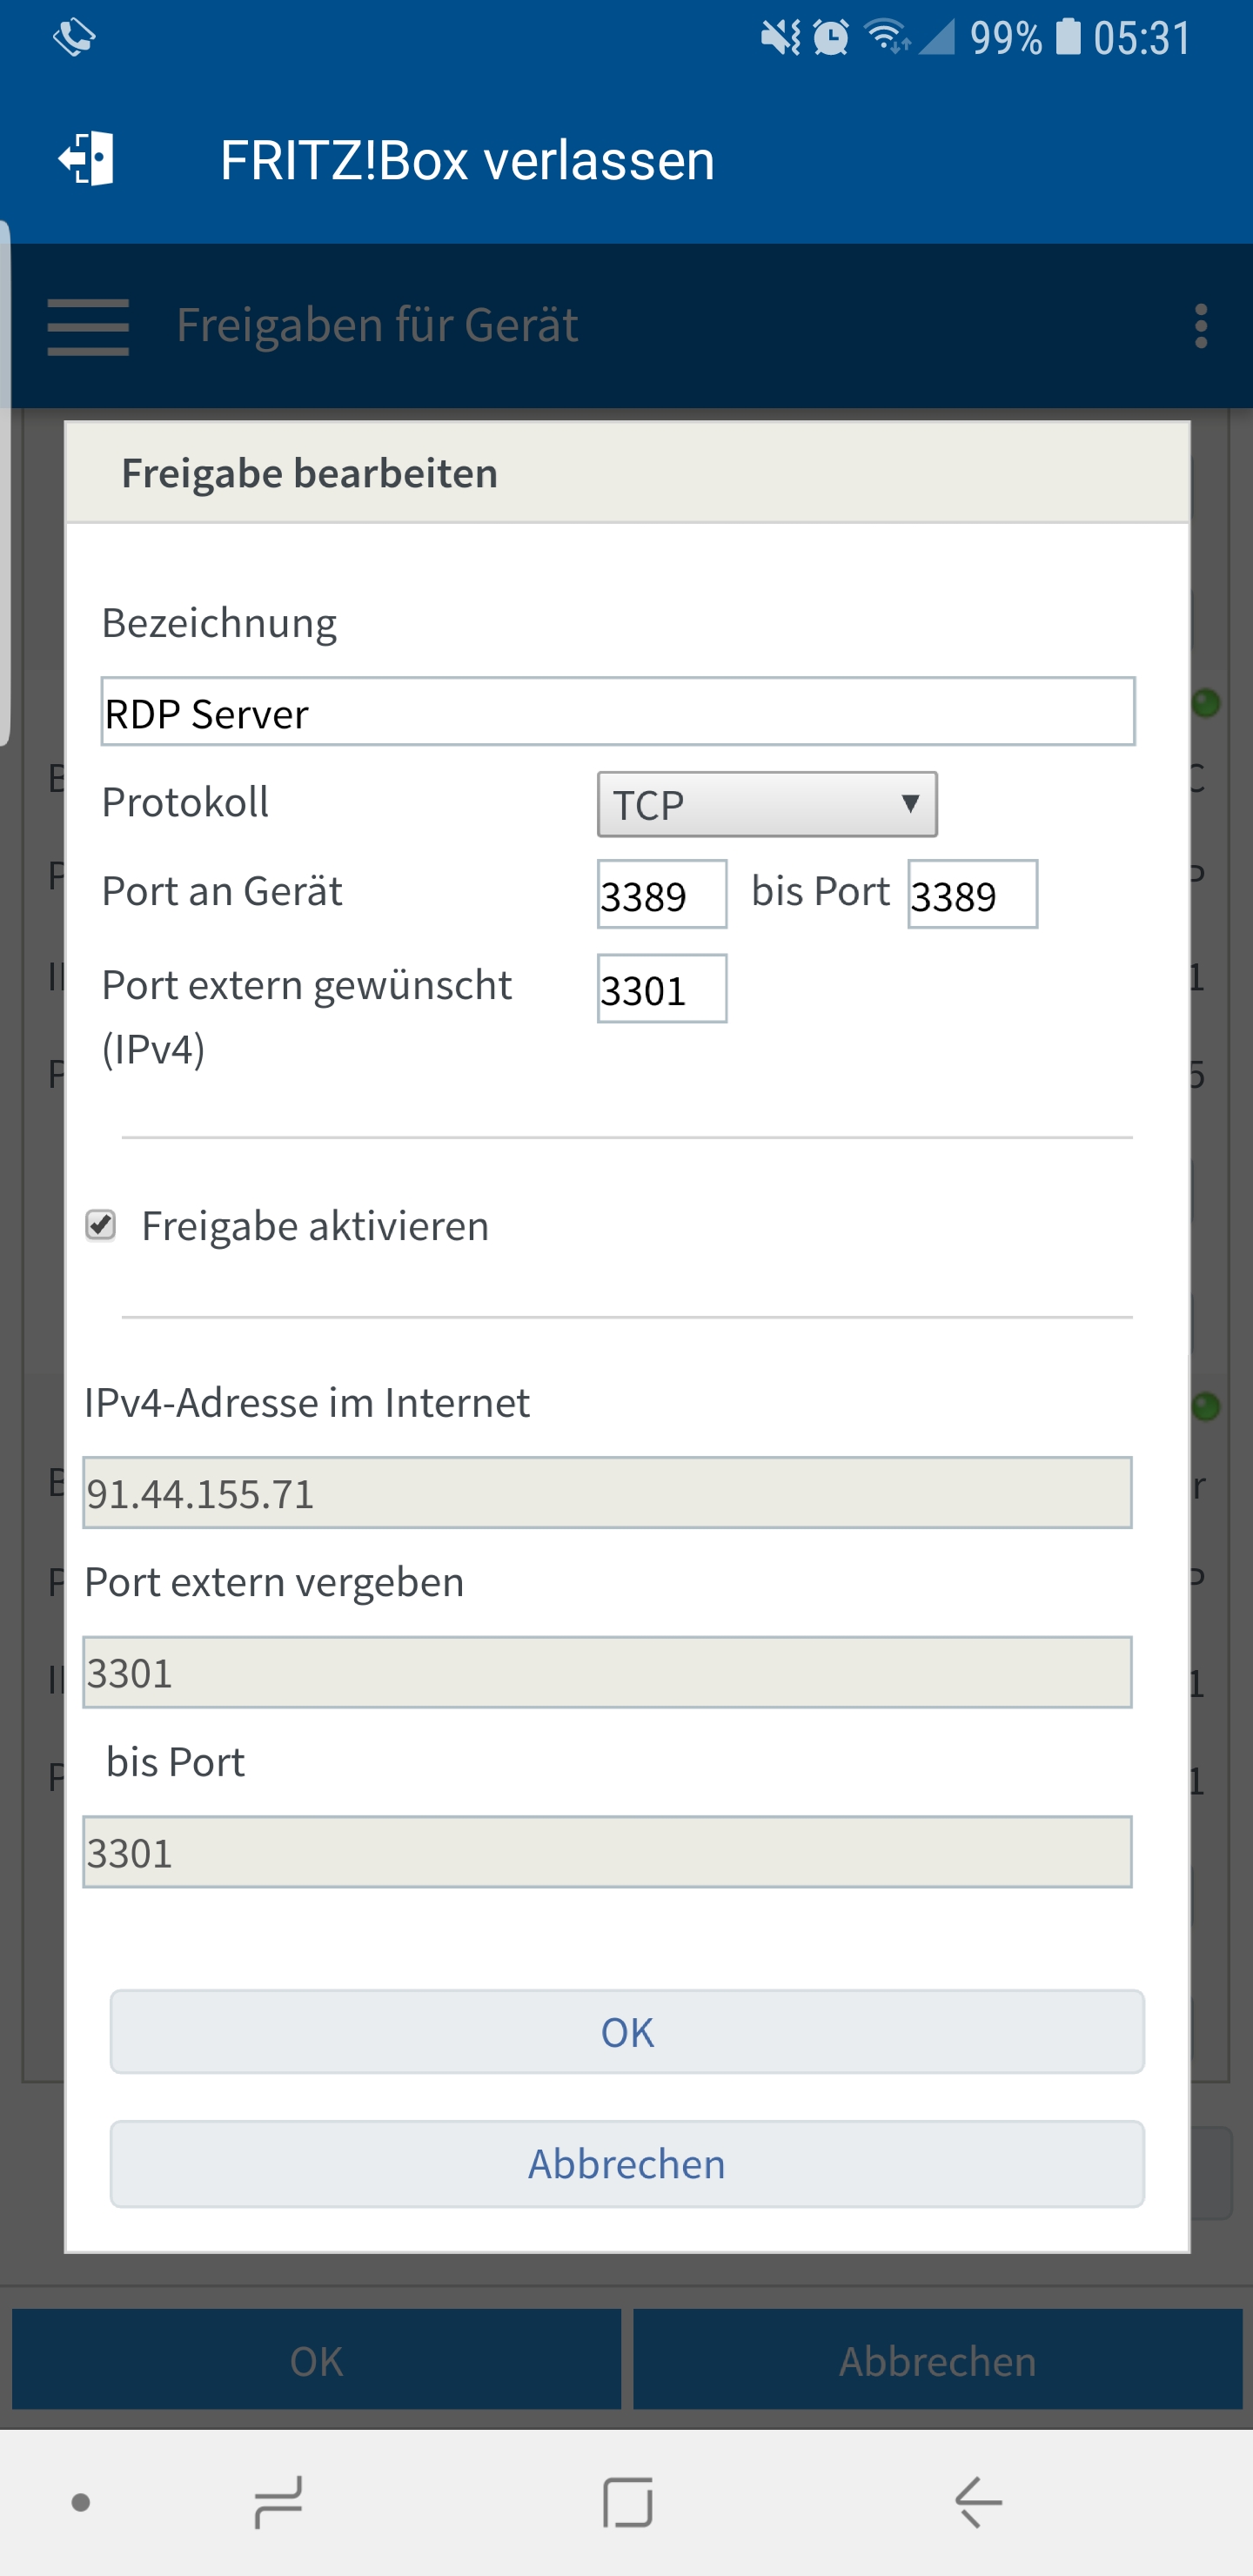Tap the alarm clock status icon
This screenshot has height=2576, width=1253.
830,38
